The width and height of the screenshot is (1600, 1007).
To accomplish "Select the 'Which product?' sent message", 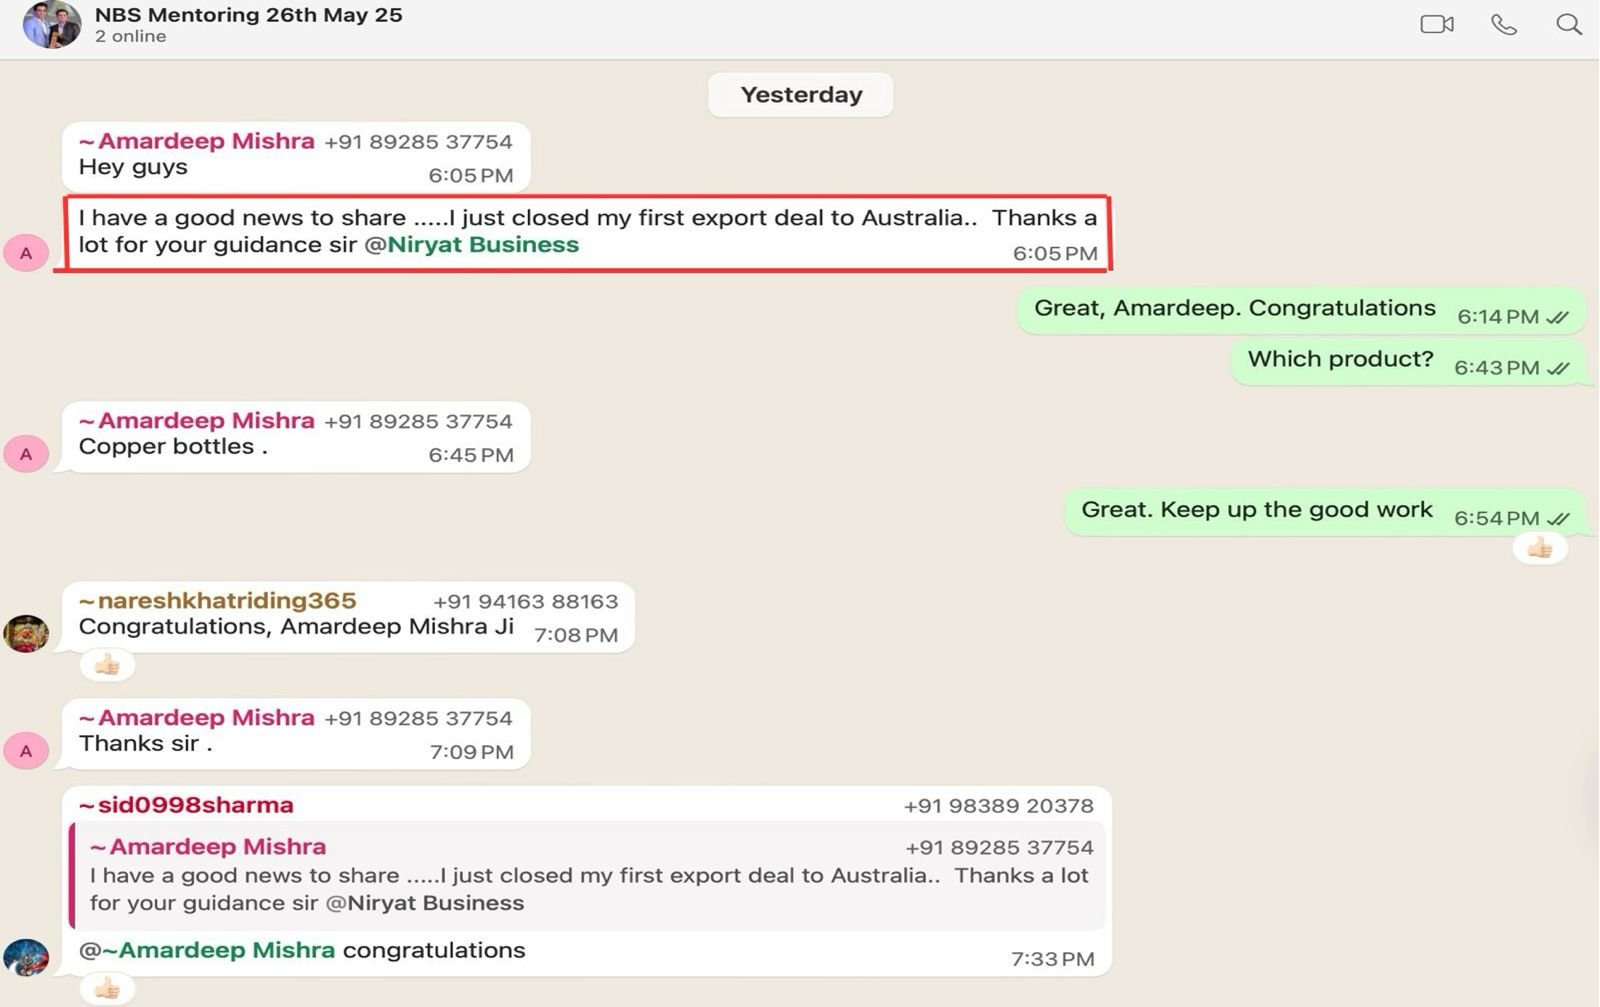I will [x=1340, y=360].
